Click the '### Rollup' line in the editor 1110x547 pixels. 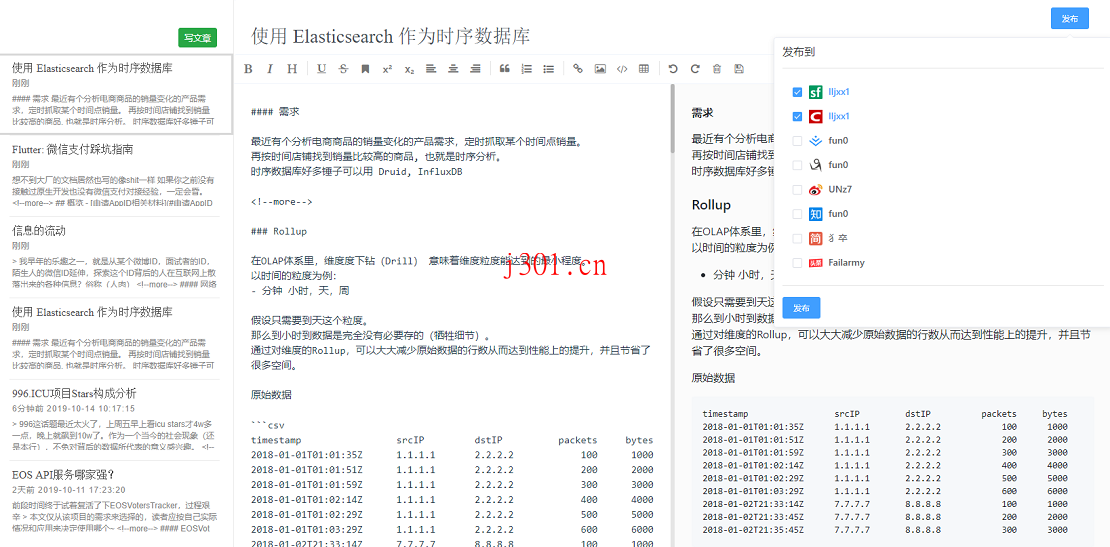[279, 231]
